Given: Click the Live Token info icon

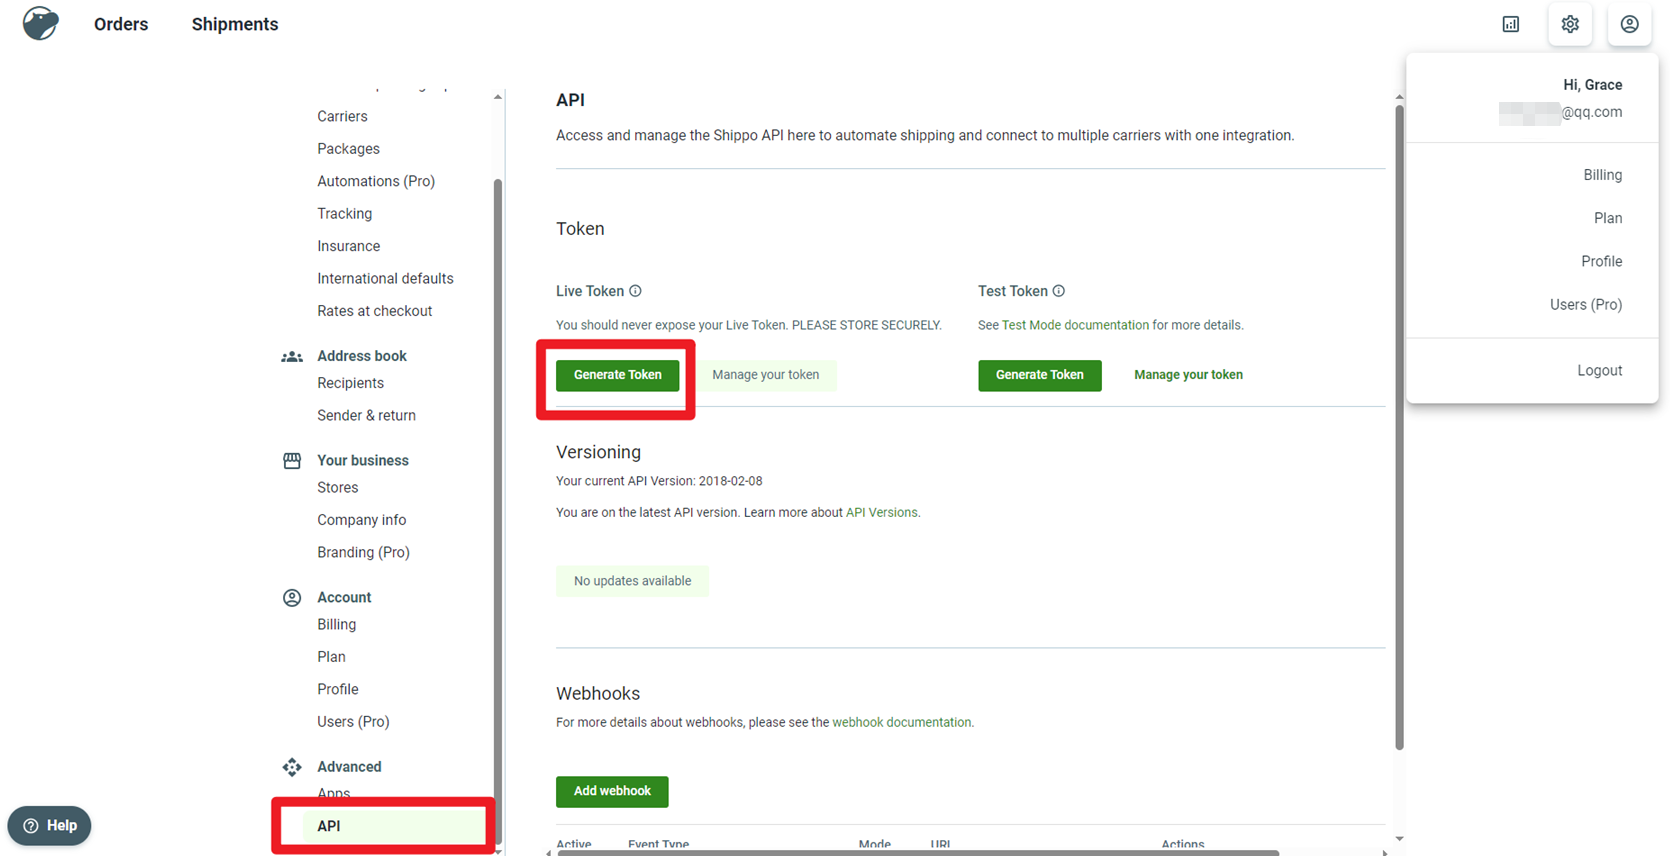Looking at the screenshot, I should 635,291.
